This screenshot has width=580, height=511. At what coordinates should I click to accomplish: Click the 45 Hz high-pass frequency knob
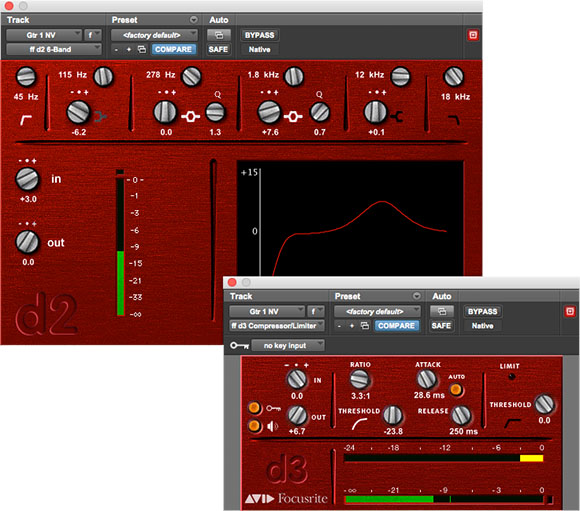pos(26,77)
